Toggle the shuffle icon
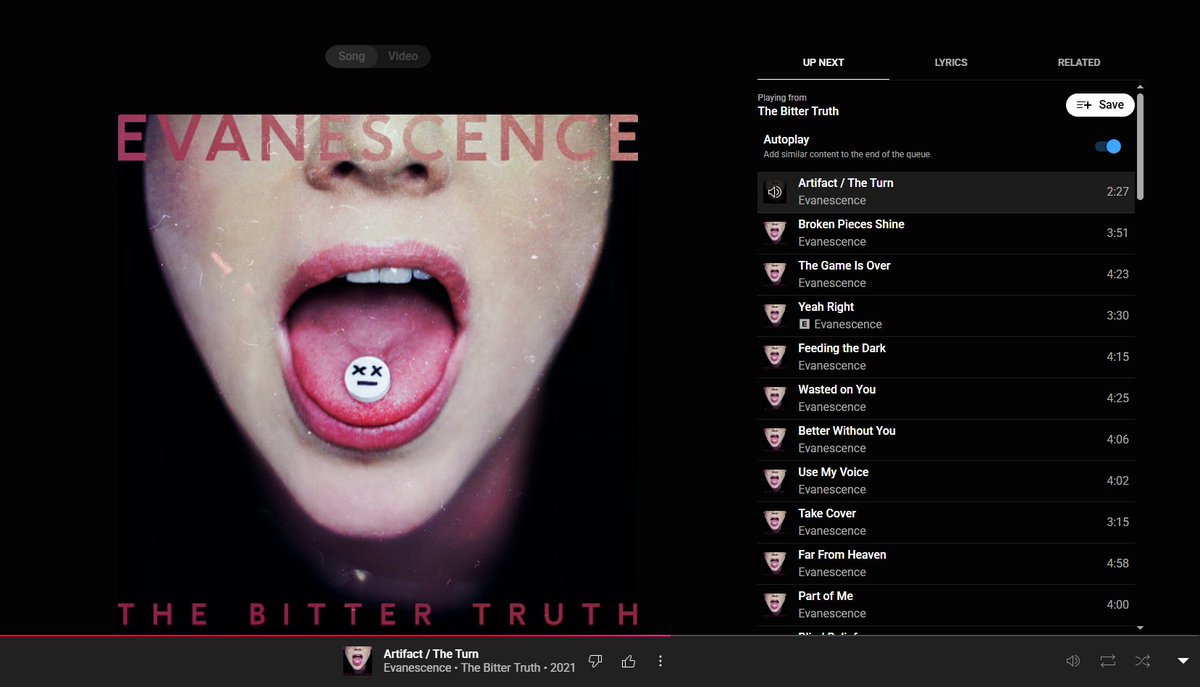 (1142, 661)
